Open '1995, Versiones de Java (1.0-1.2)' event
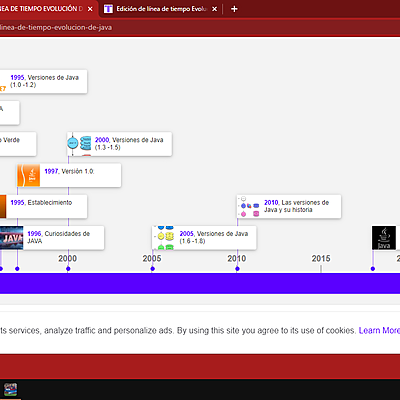 44,81
